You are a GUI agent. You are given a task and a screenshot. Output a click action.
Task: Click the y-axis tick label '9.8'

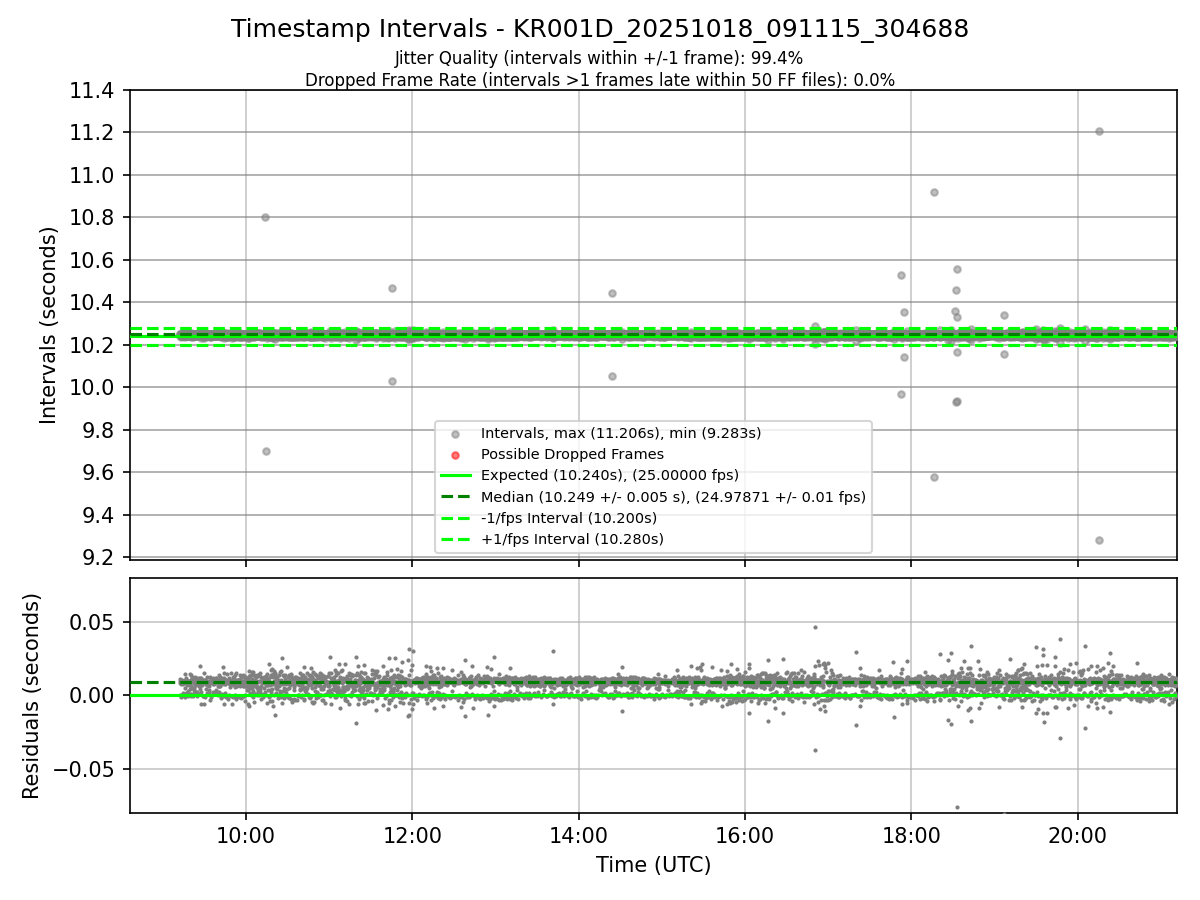100,430
